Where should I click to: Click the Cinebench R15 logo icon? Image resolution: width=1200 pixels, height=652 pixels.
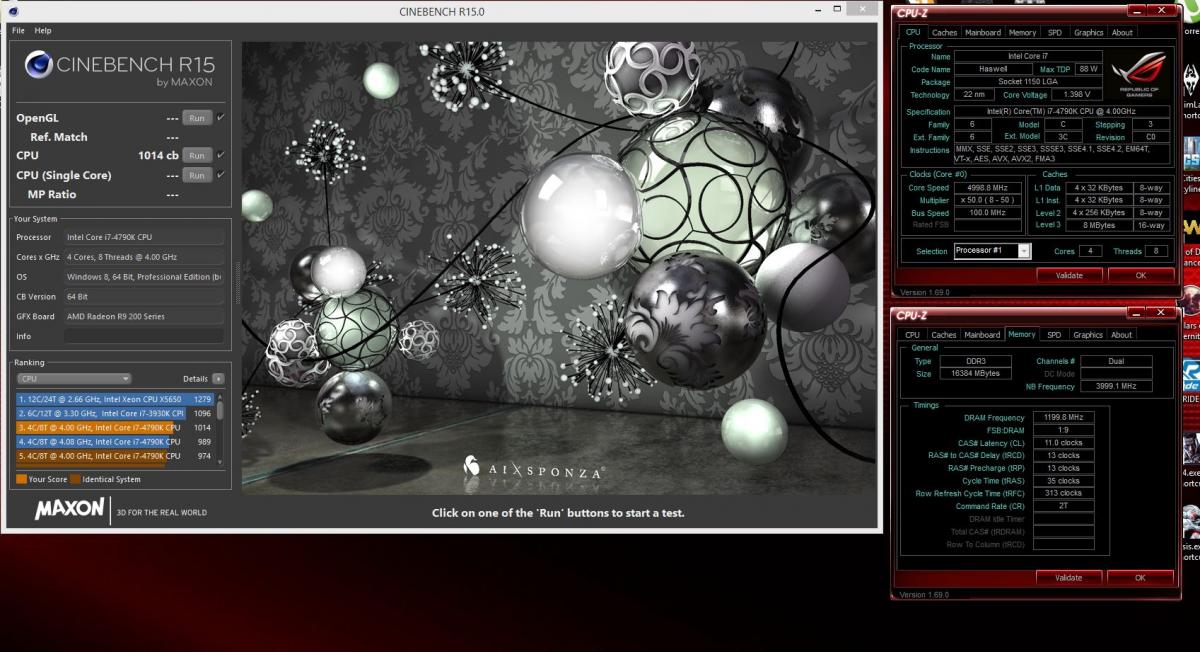(38, 66)
